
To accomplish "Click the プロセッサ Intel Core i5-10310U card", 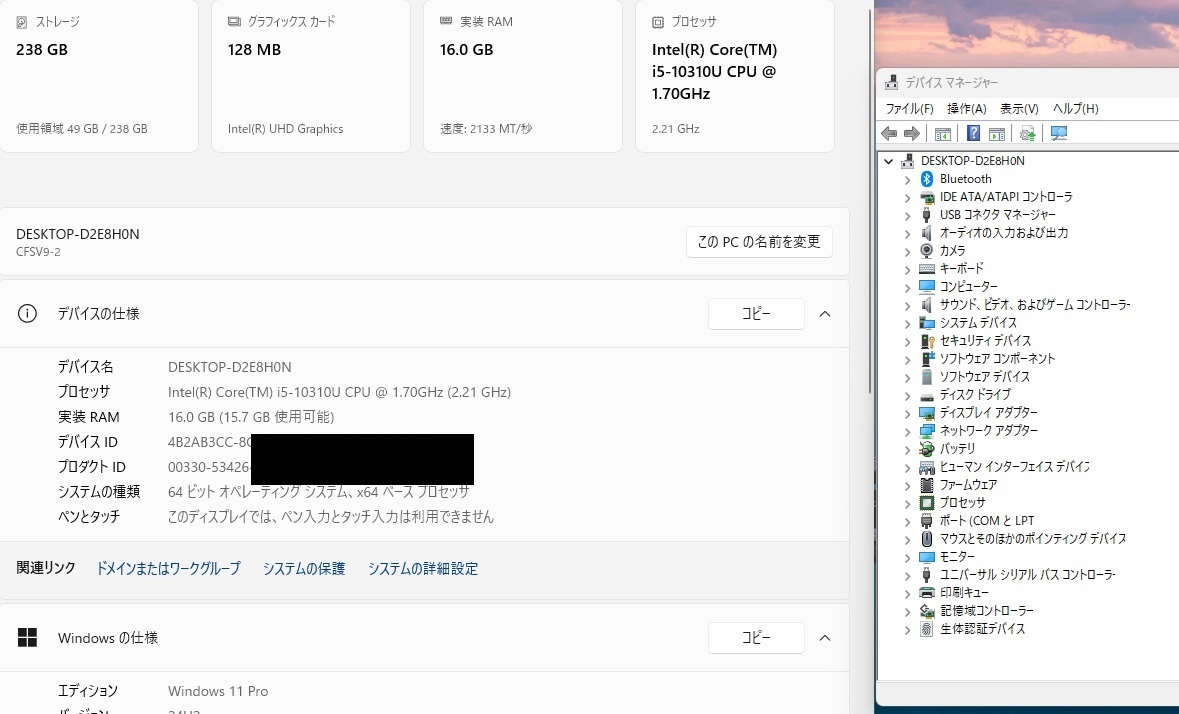I will (x=735, y=75).
